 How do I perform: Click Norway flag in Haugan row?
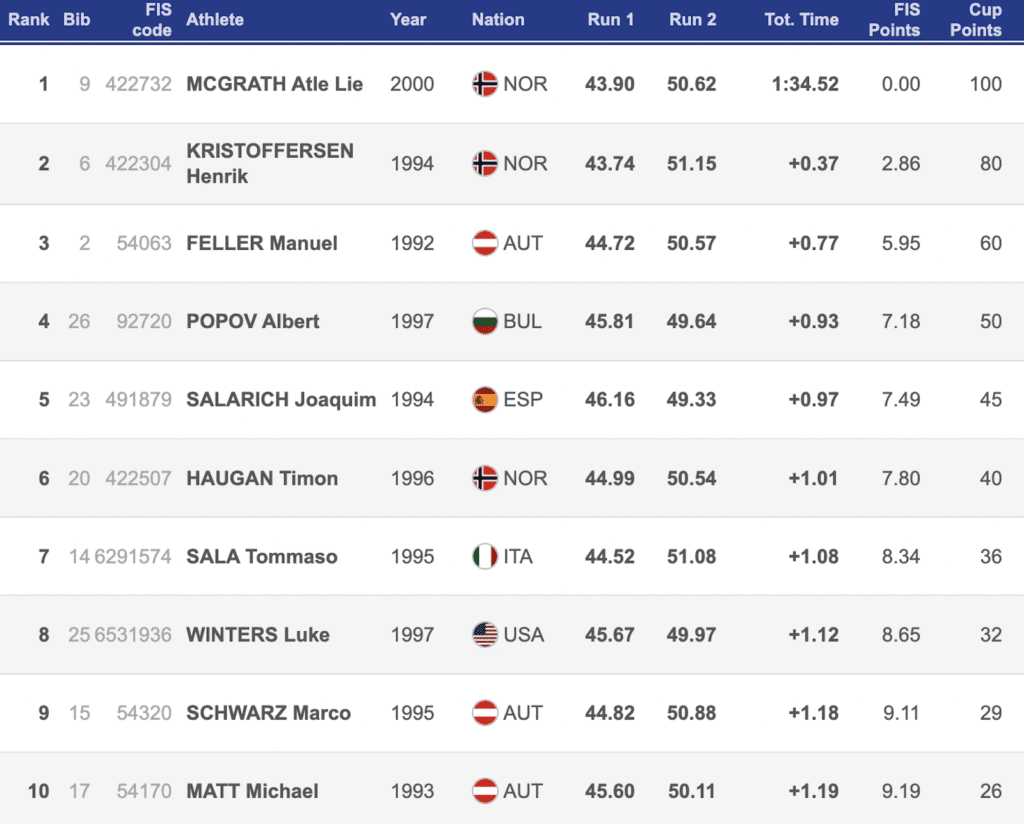485,478
